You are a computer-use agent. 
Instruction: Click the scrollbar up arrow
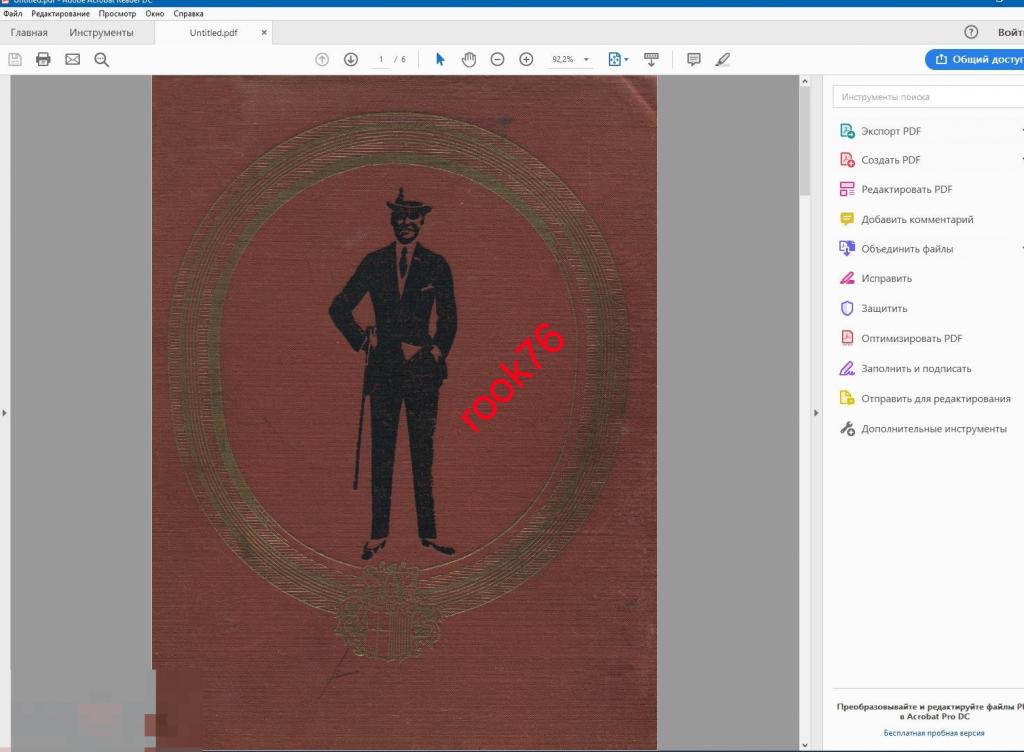point(805,82)
